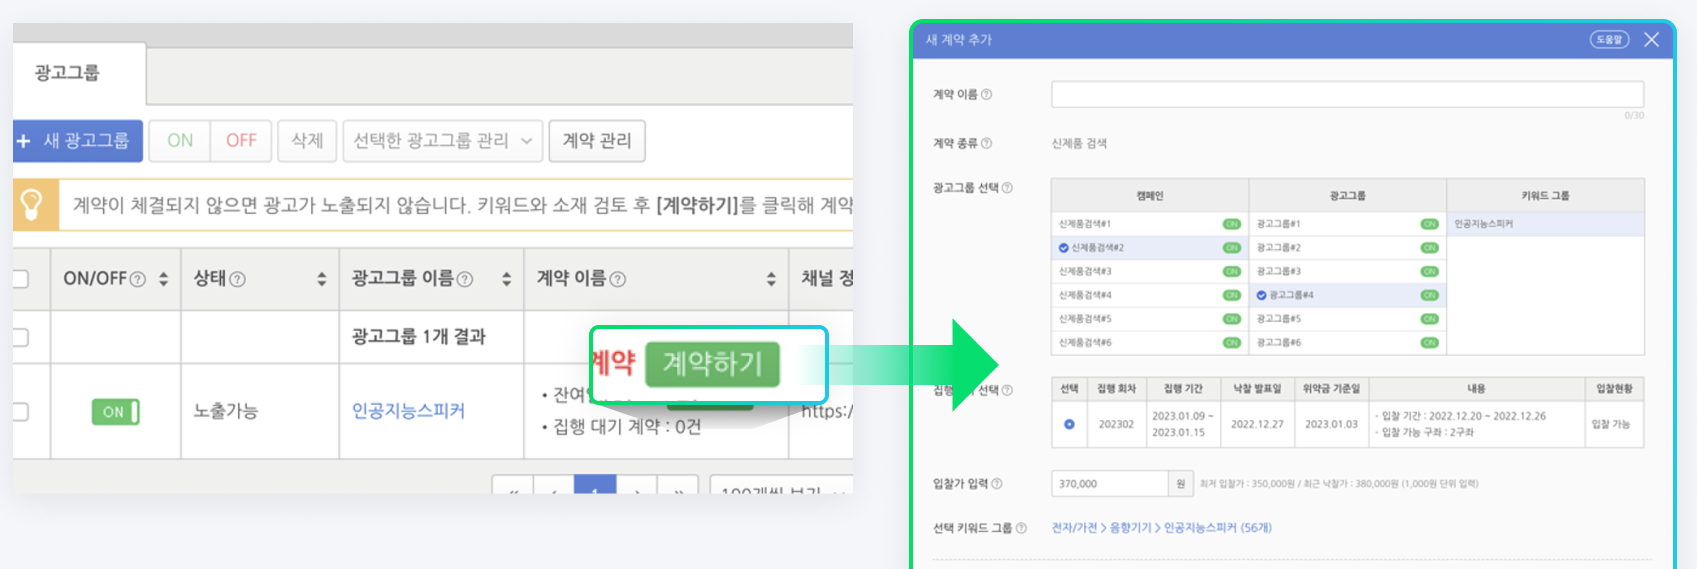Click help icon in 광고그룹 이름 column header

(465, 280)
